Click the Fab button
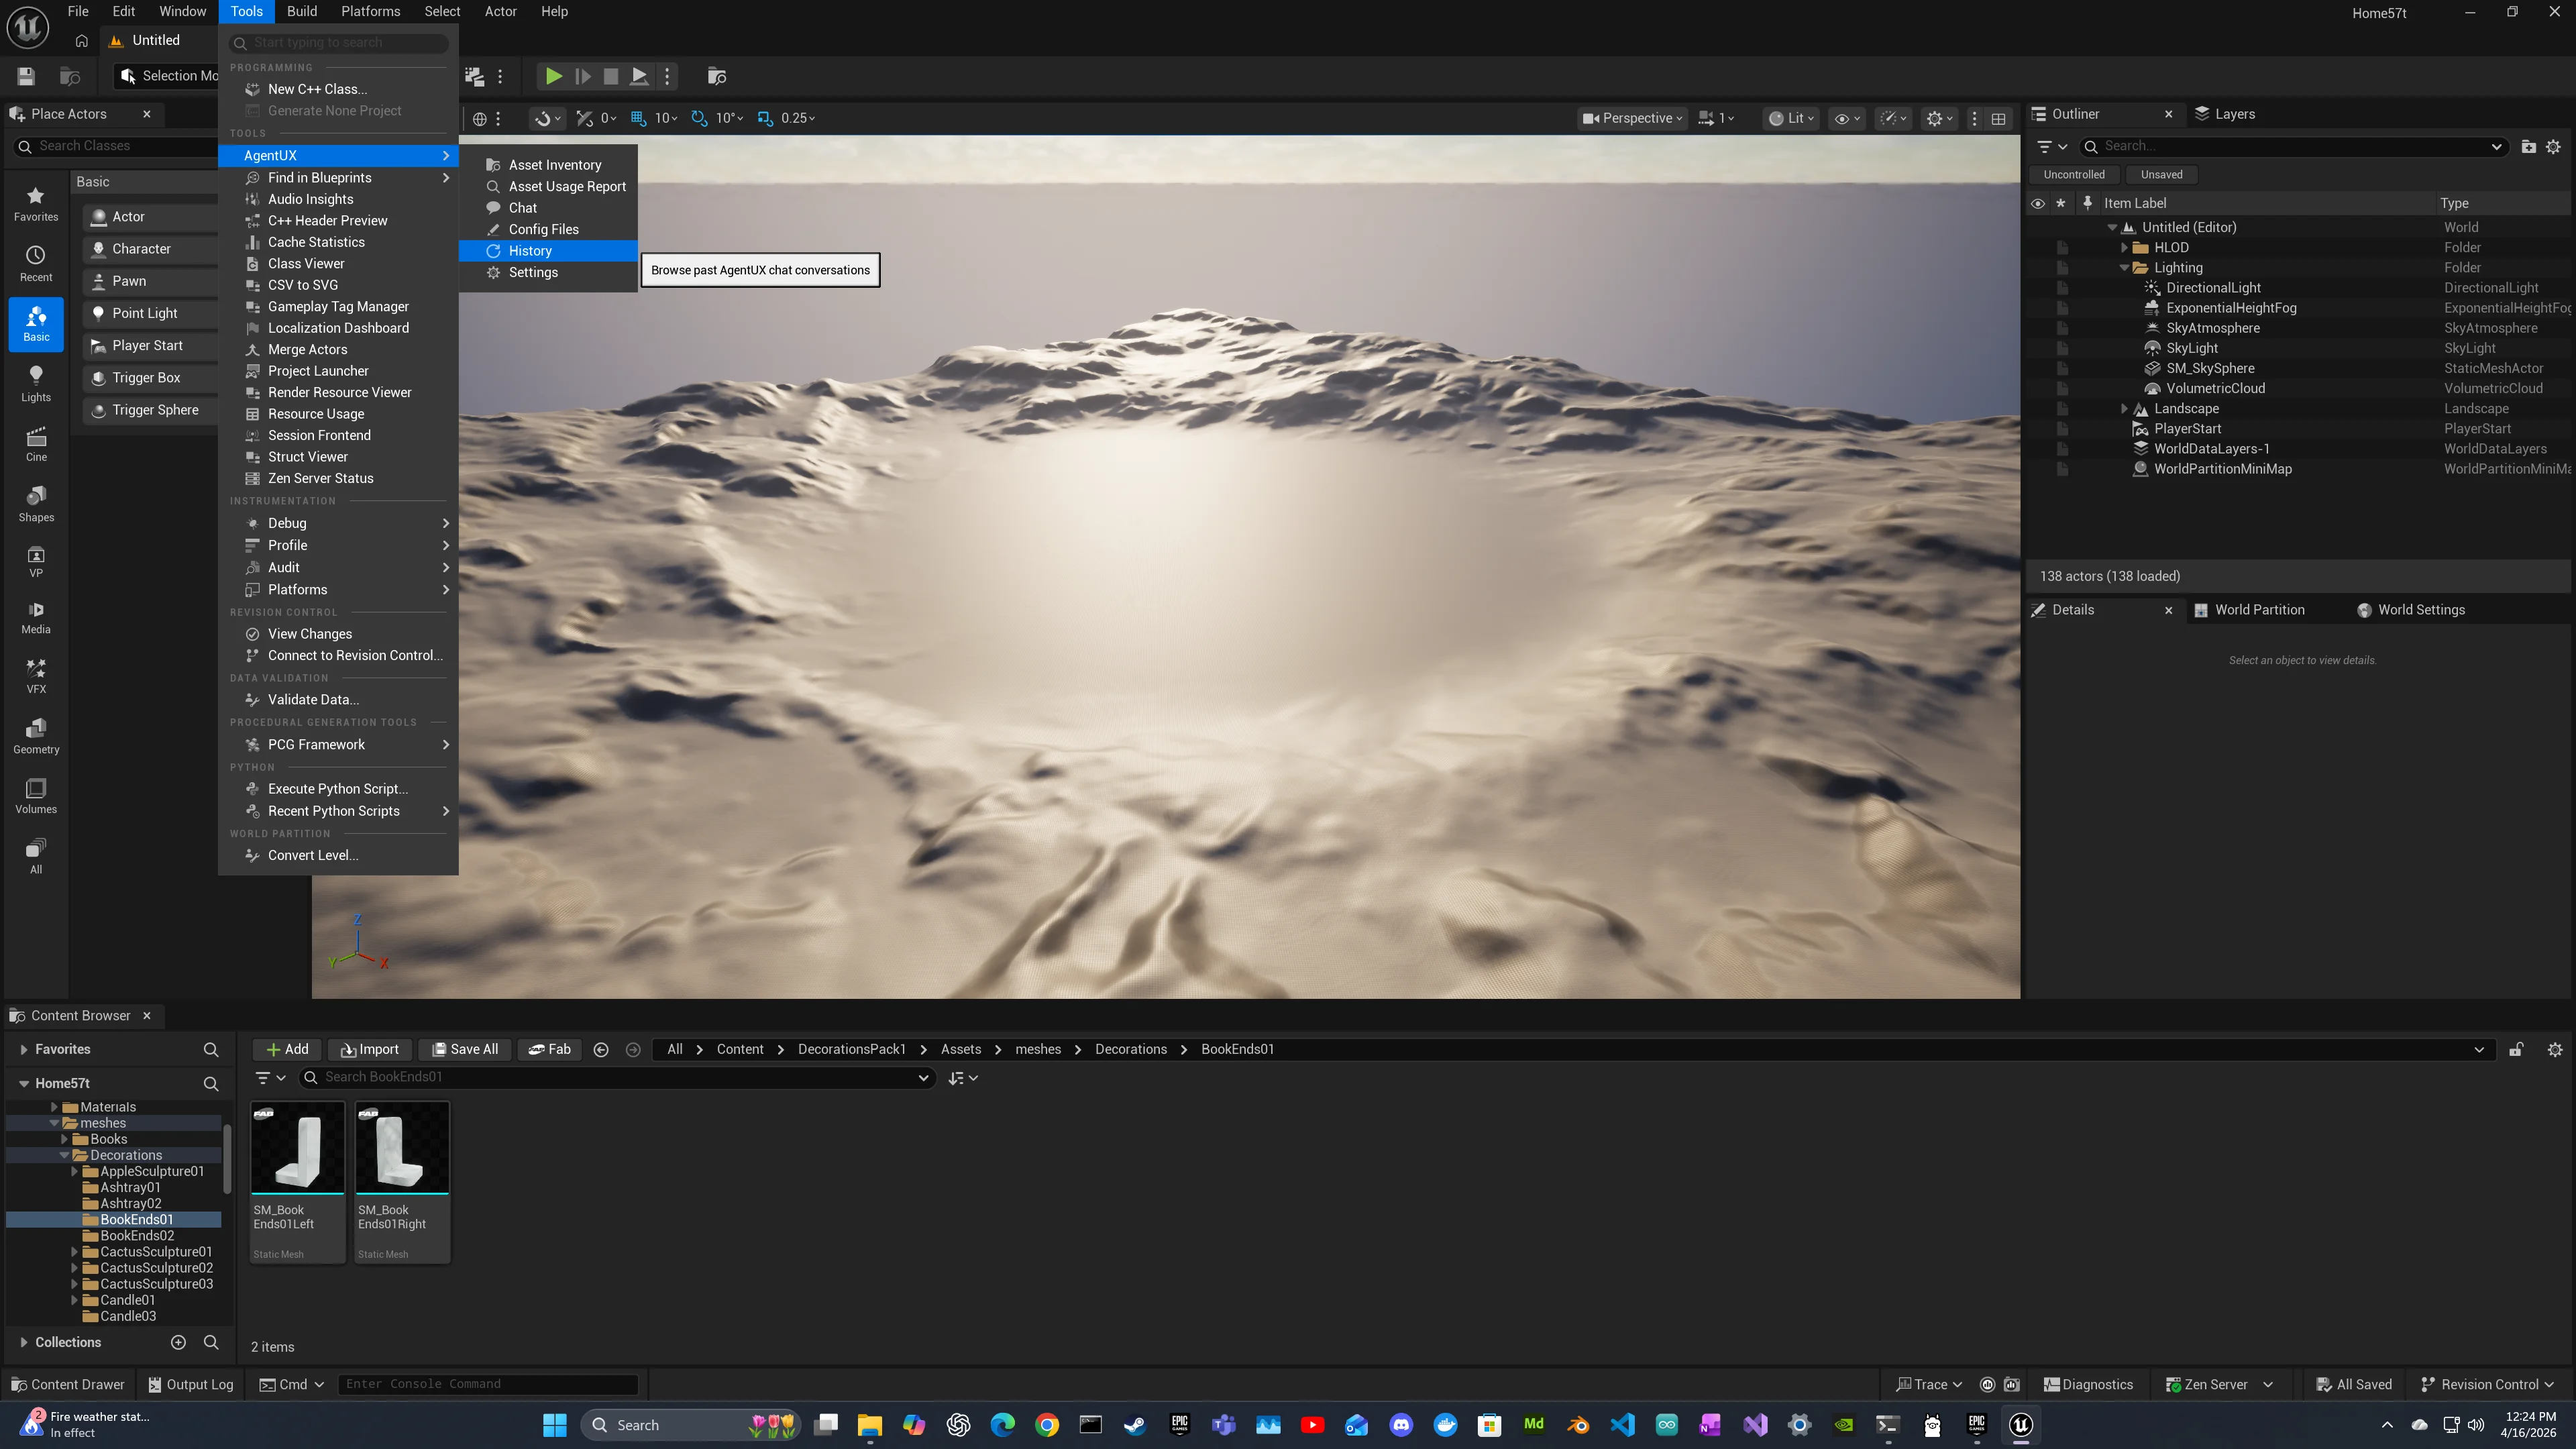Viewport: 2576px width, 1449px height. coord(549,1049)
